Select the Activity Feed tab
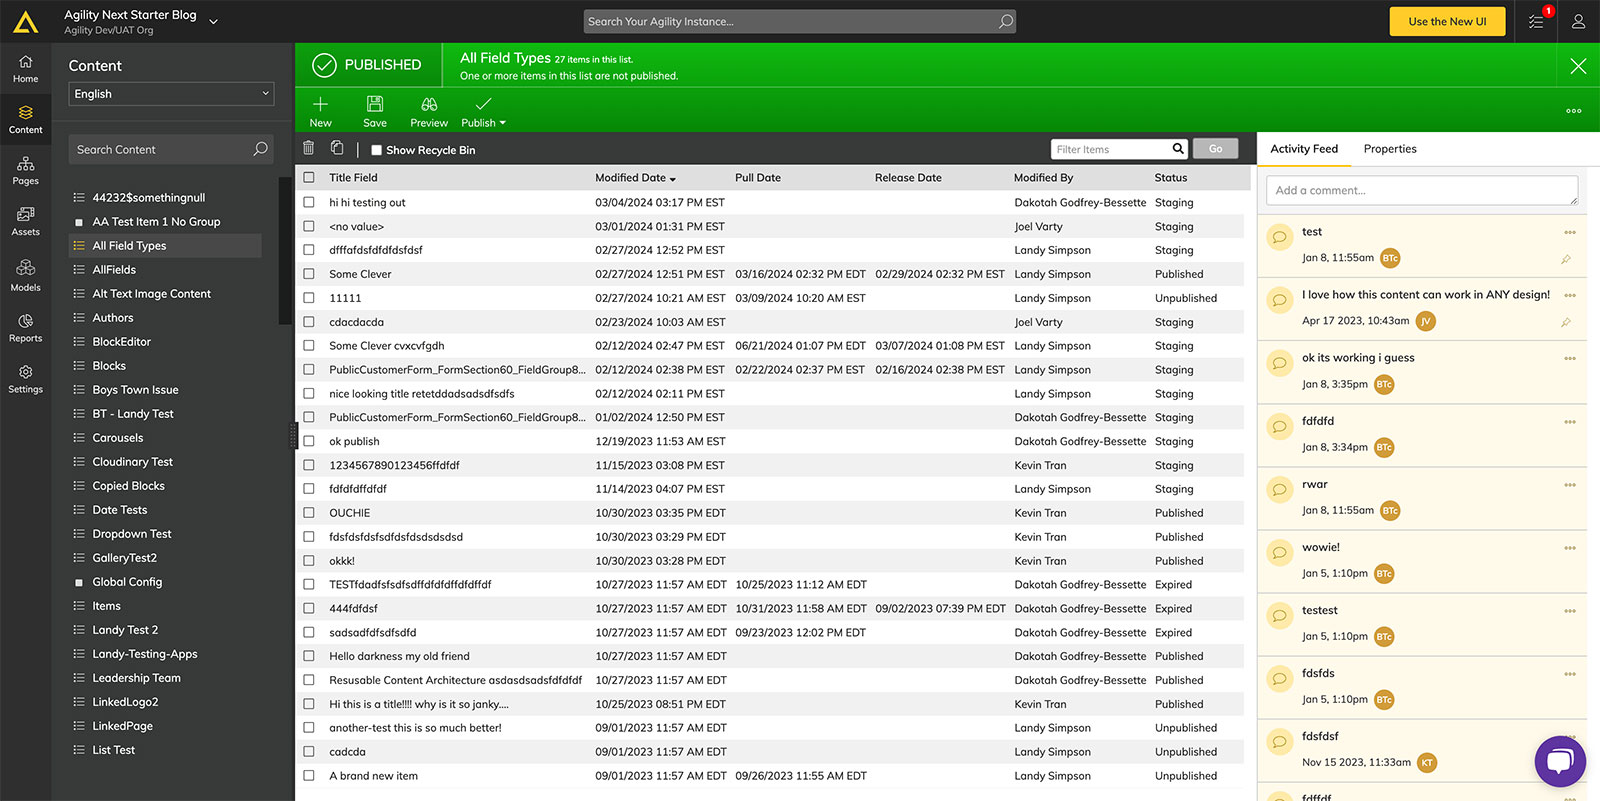Screen dimensions: 1600x801 coord(1304,149)
